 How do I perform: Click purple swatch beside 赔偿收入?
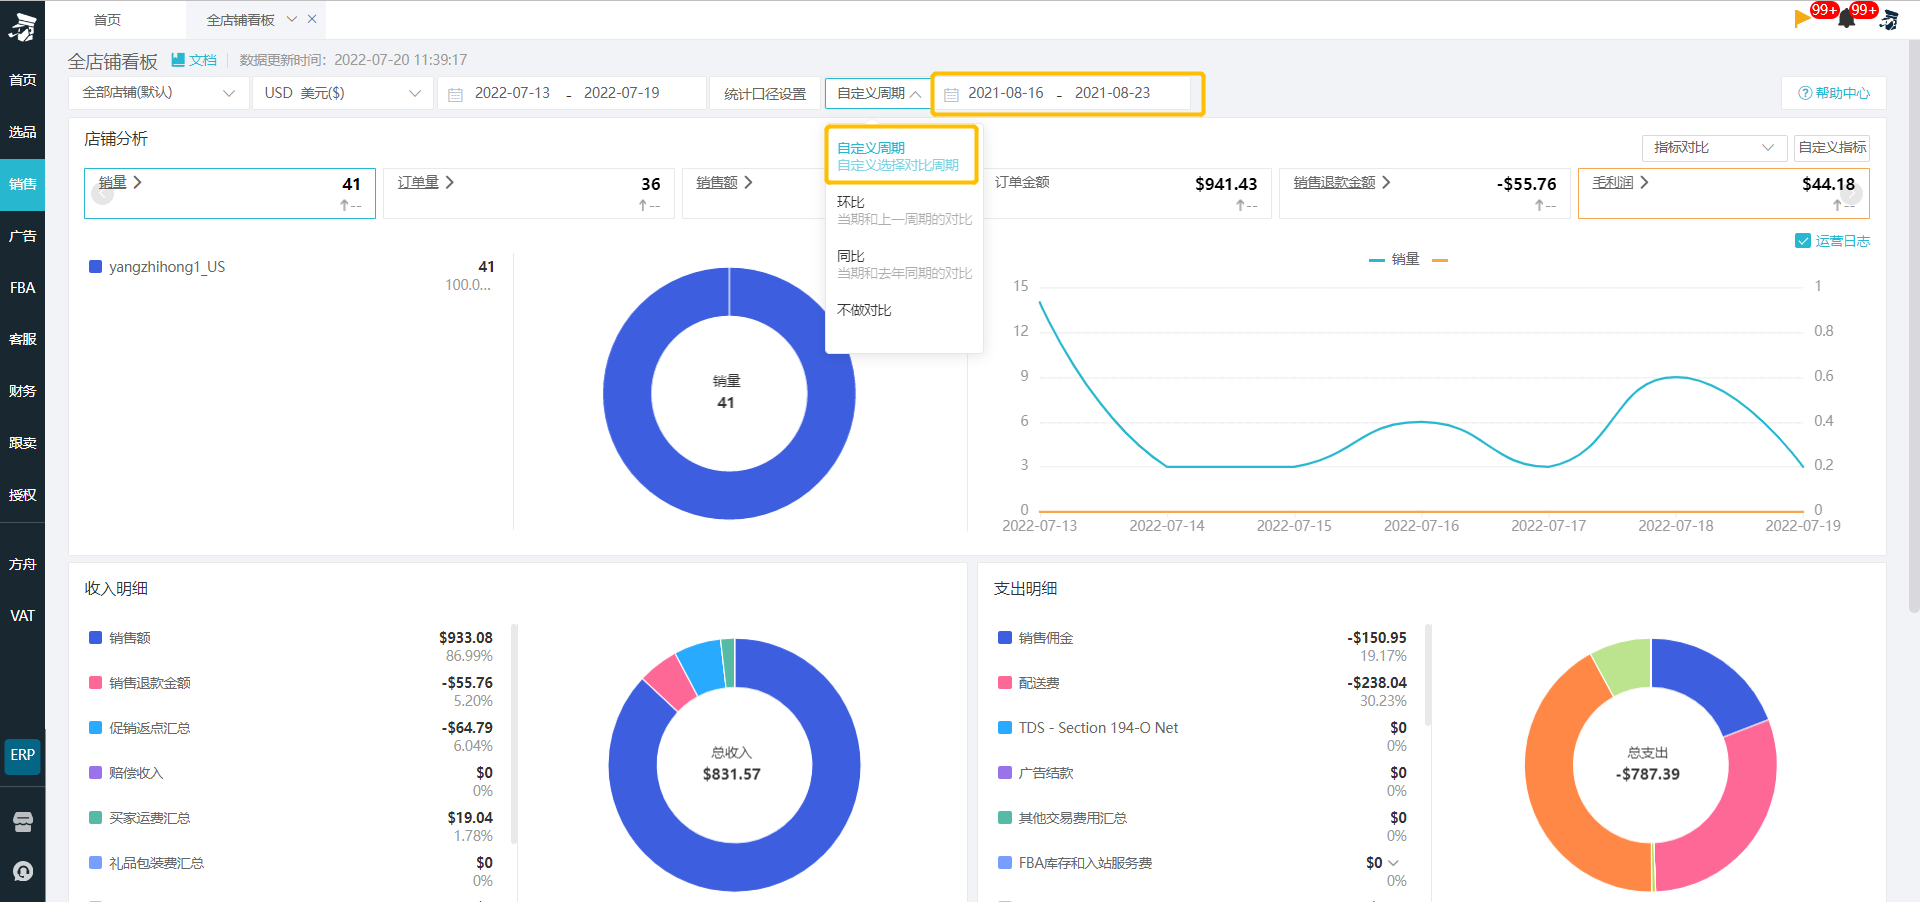click(95, 773)
